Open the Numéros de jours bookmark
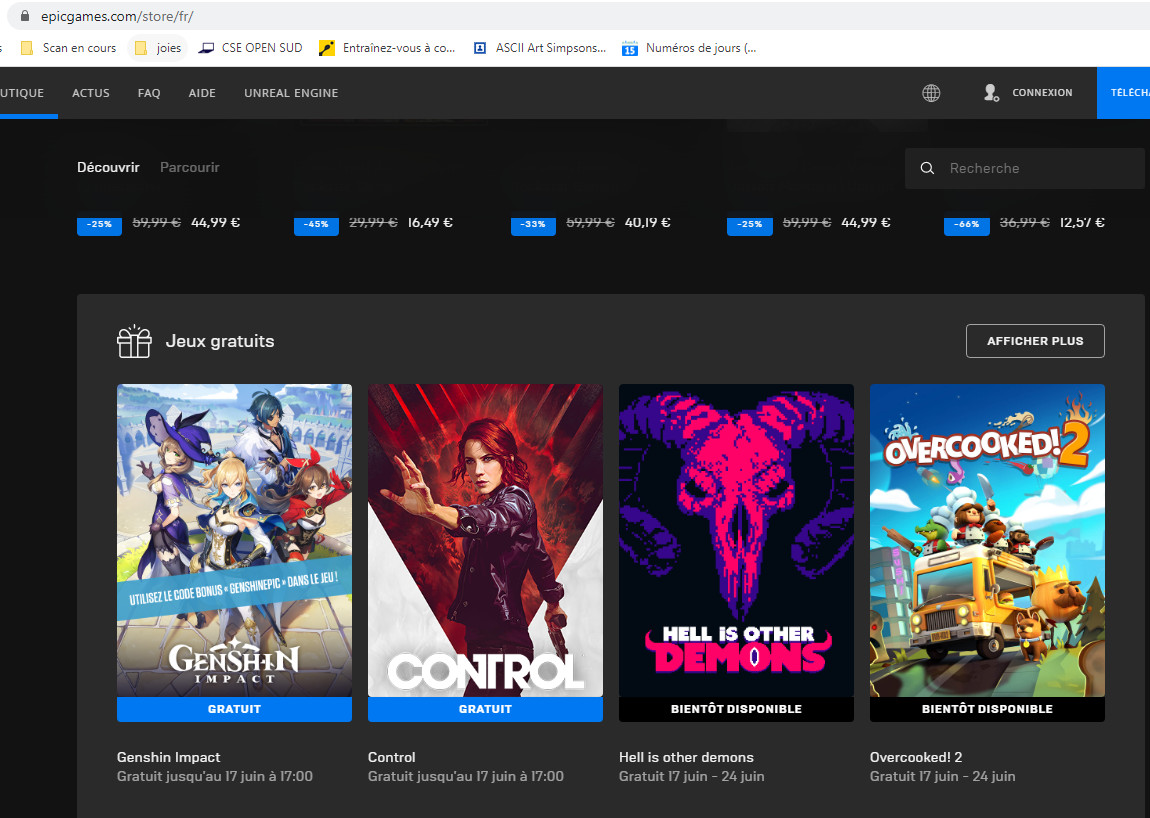The image size is (1150, 818). point(689,48)
